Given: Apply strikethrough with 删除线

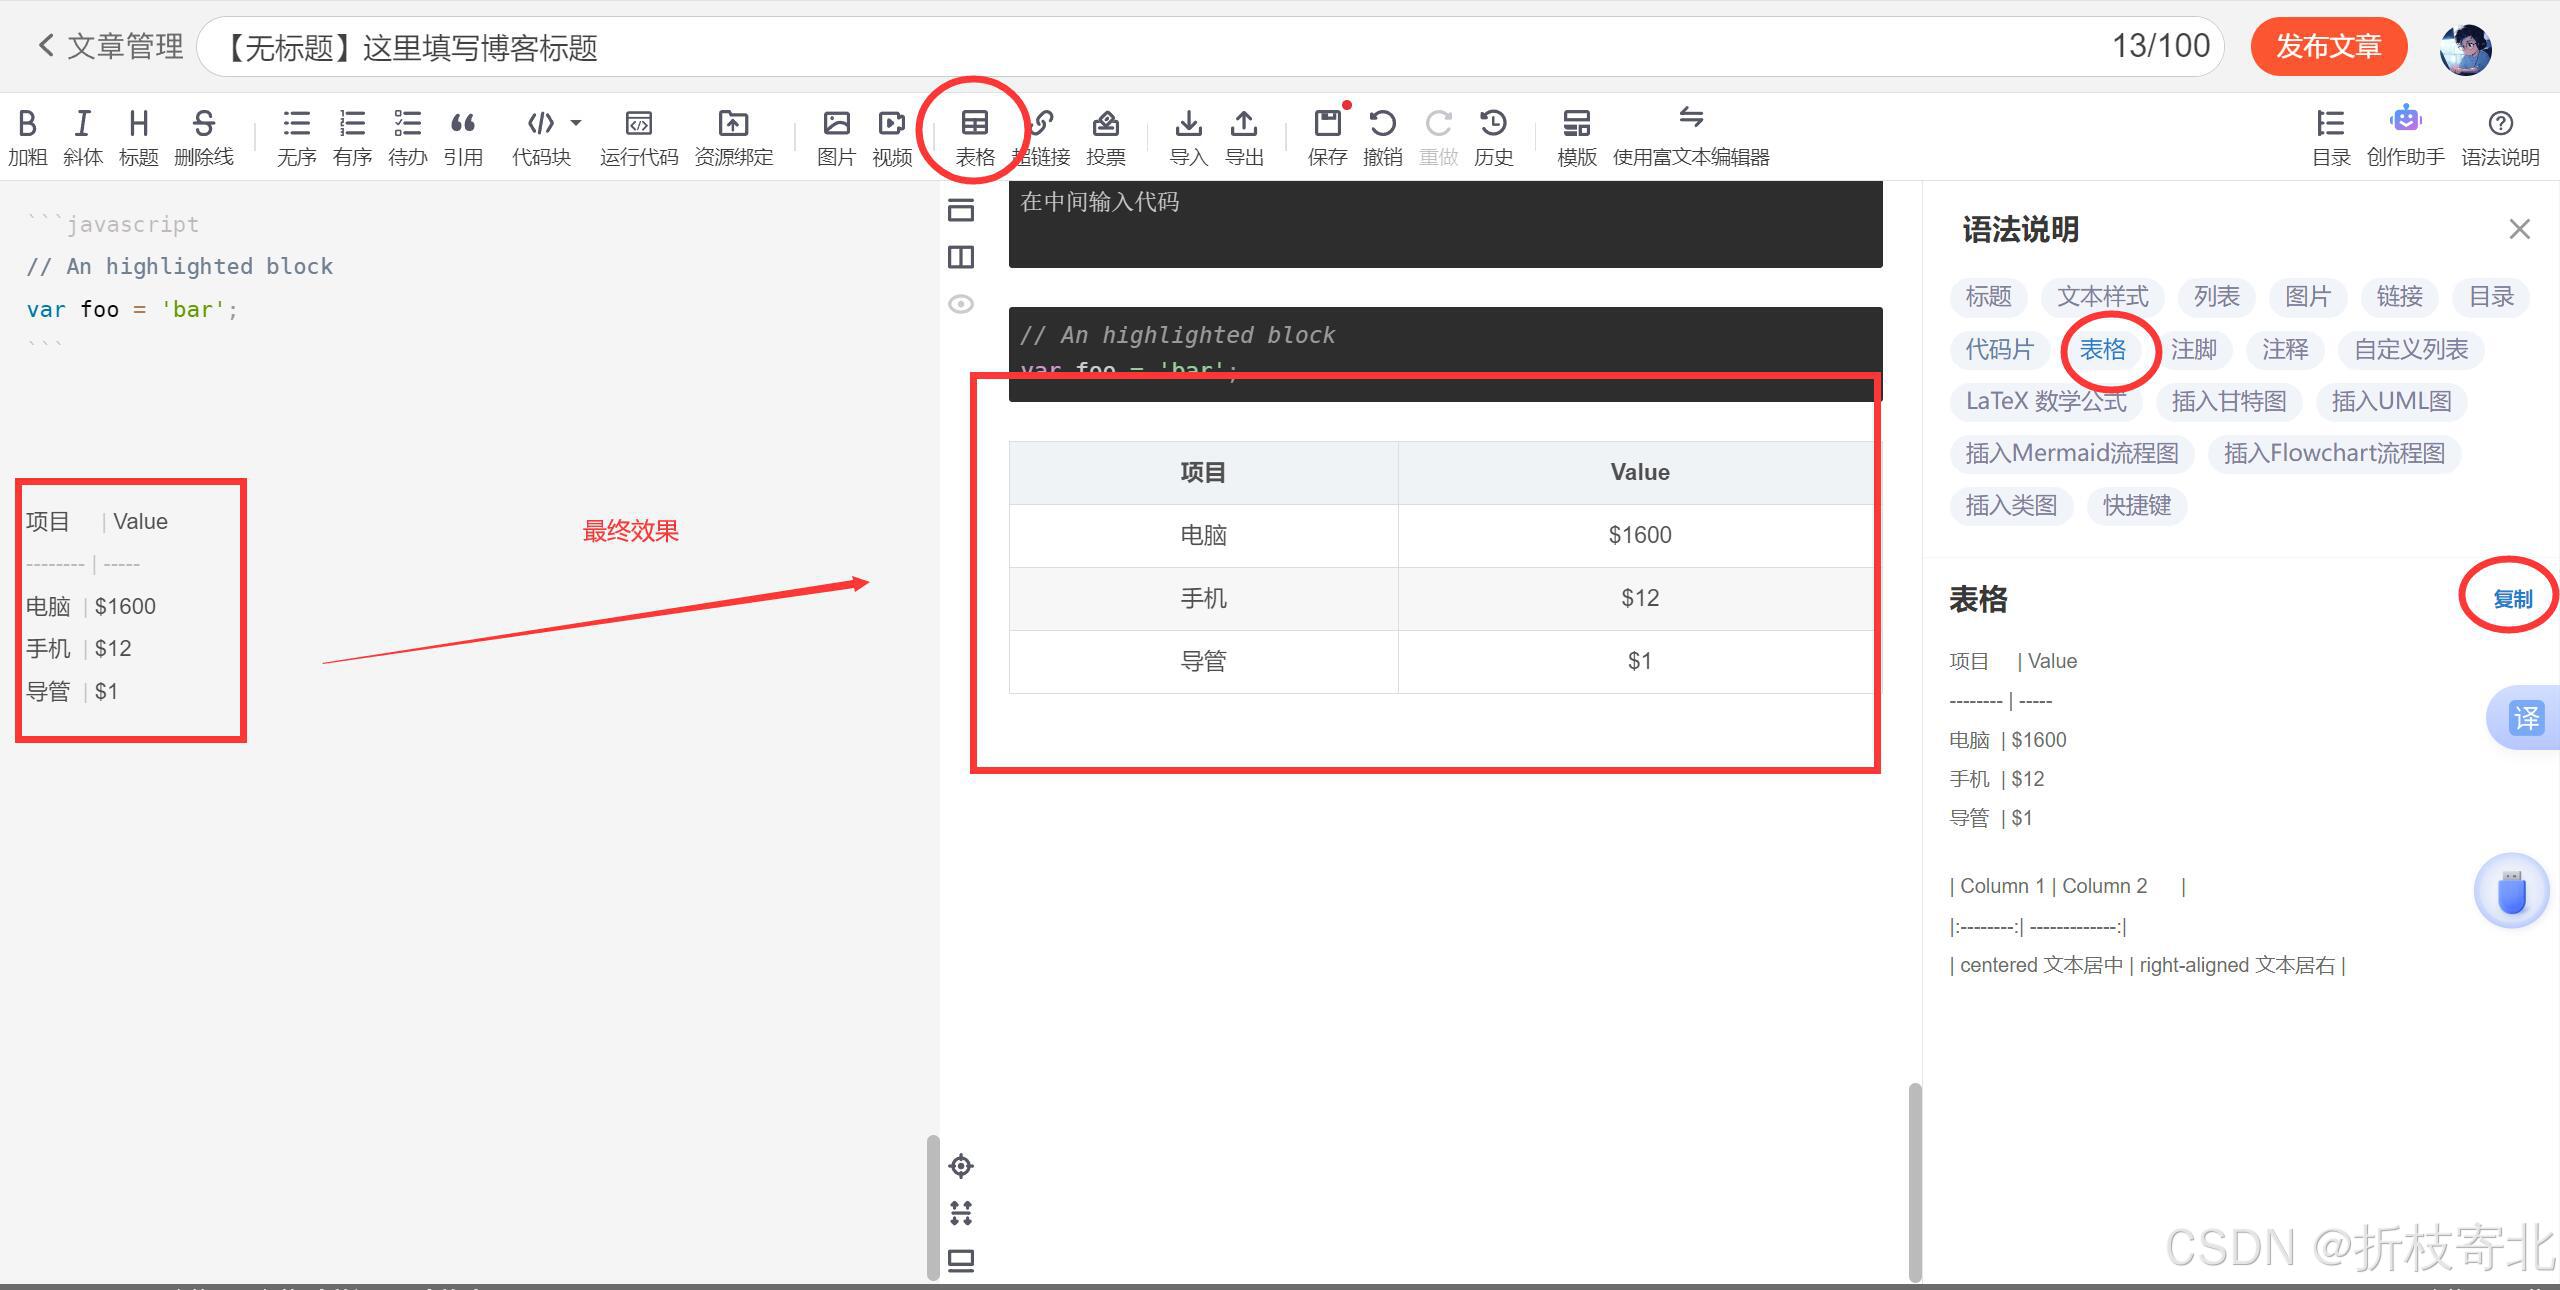Looking at the screenshot, I should (x=203, y=137).
